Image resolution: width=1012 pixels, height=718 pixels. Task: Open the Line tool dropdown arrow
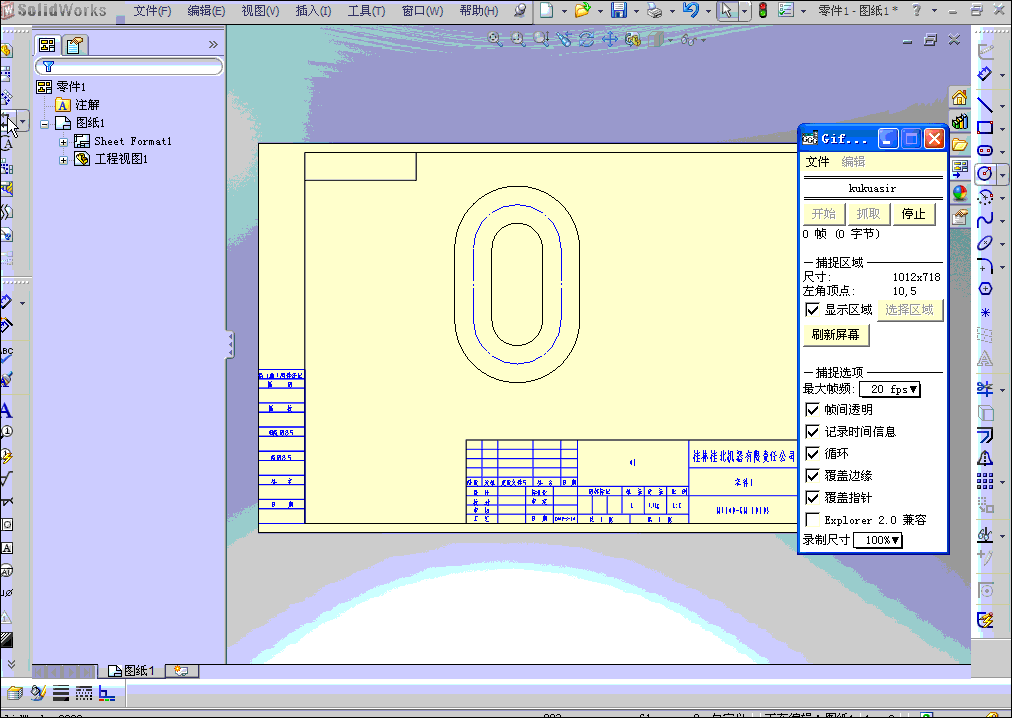[x=1002, y=105]
